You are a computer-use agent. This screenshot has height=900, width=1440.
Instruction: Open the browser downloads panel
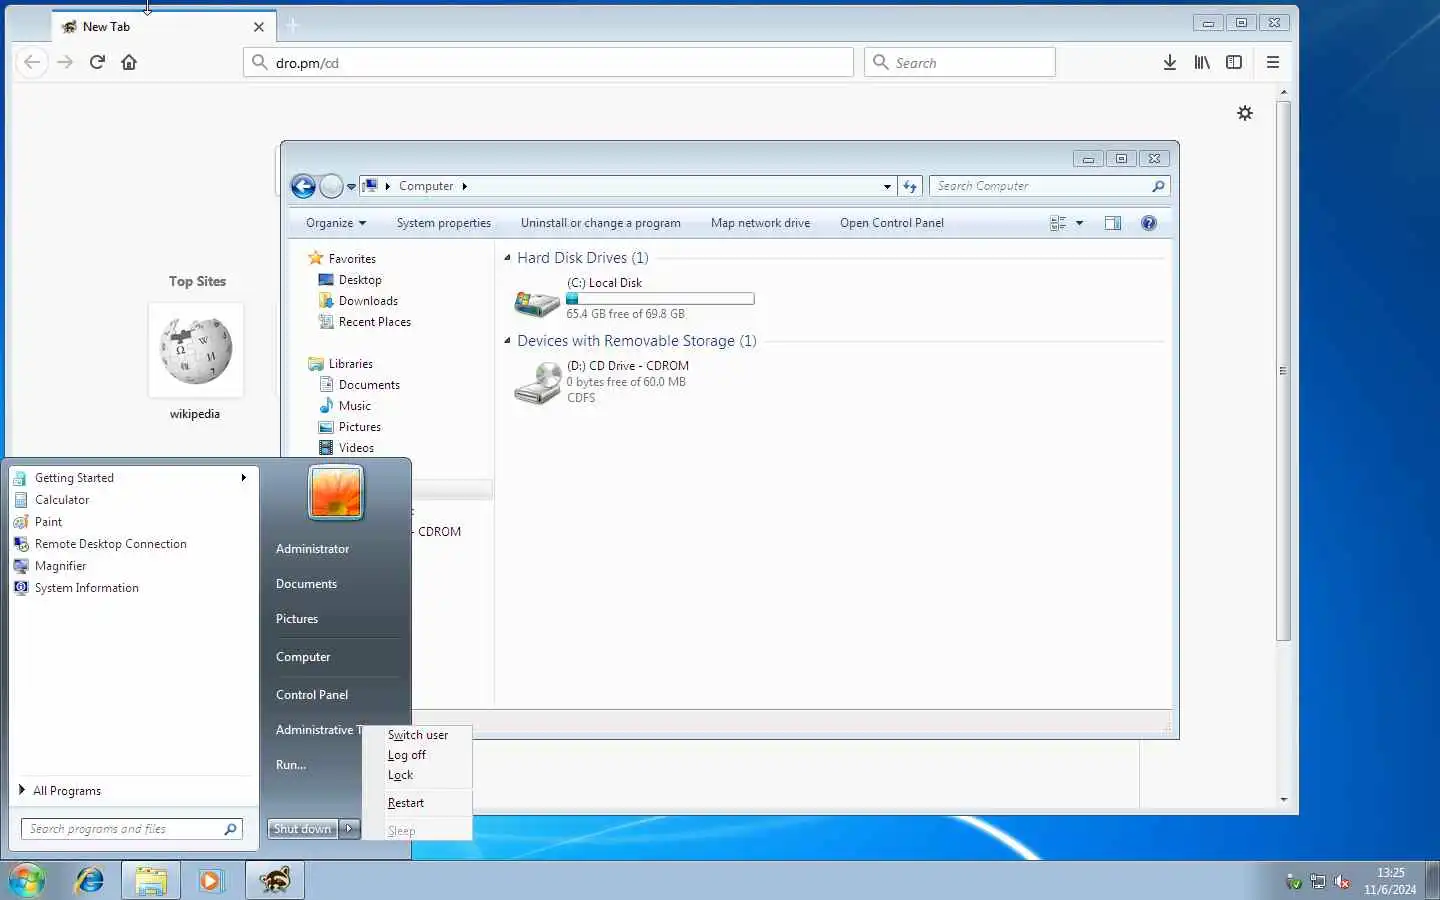[1169, 62]
